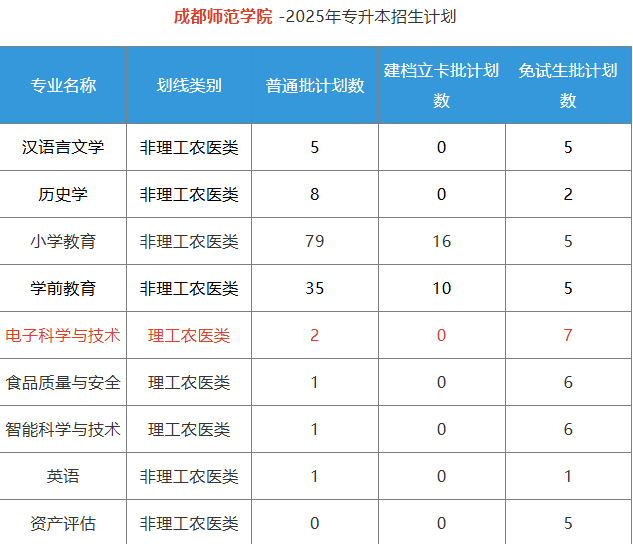Click the 学前教育 major cell
The width and height of the screenshot is (633, 544).
63,289
